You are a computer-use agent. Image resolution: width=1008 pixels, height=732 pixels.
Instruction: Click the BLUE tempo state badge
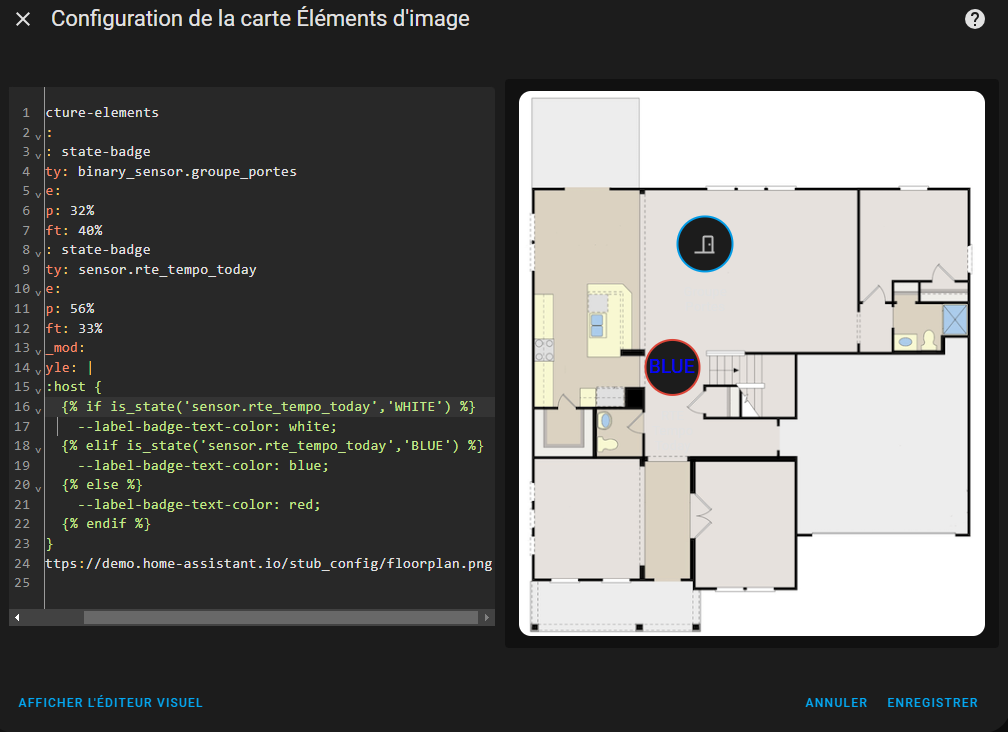672,367
